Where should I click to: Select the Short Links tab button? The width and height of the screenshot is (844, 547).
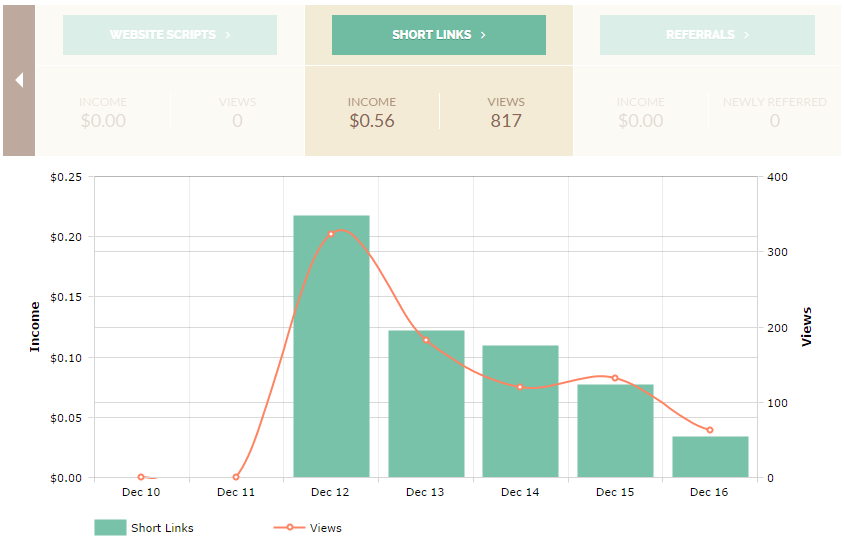pyautogui.click(x=439, y=35)
